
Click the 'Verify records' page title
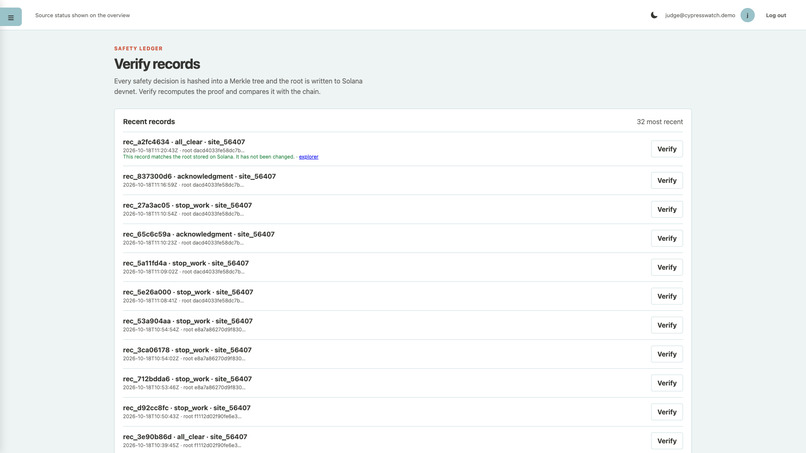click(157, 64)
